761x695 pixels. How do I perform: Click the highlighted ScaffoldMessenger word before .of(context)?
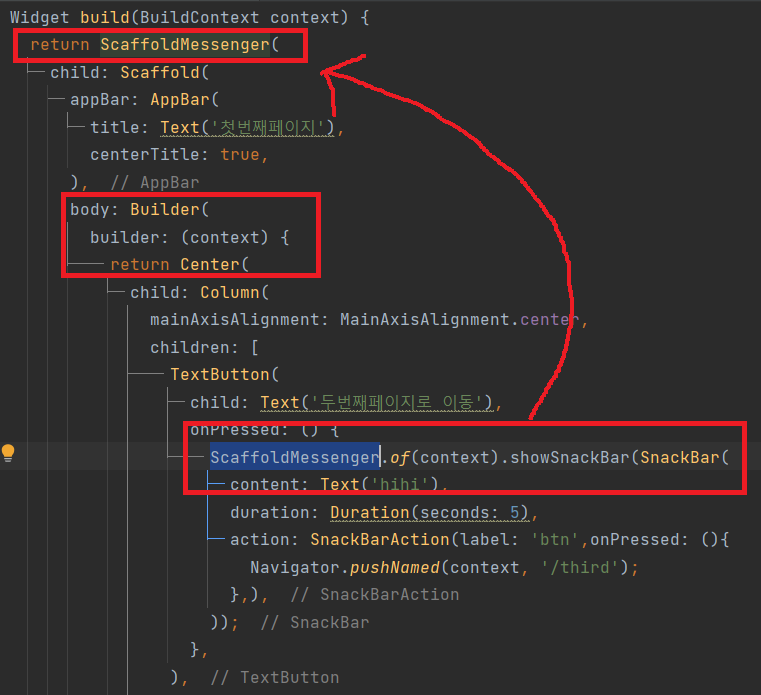(x=295, y=457)
